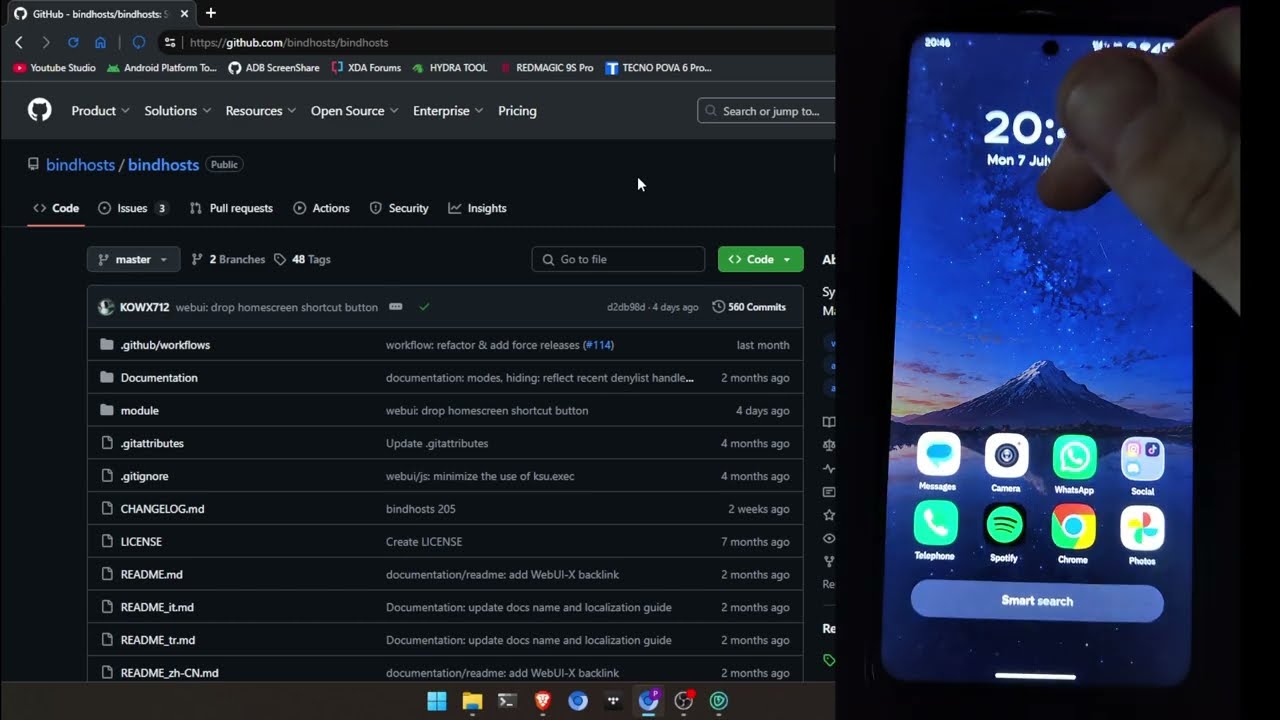
Task: Open the Youtube Studio bookmark
Action: 55,68
